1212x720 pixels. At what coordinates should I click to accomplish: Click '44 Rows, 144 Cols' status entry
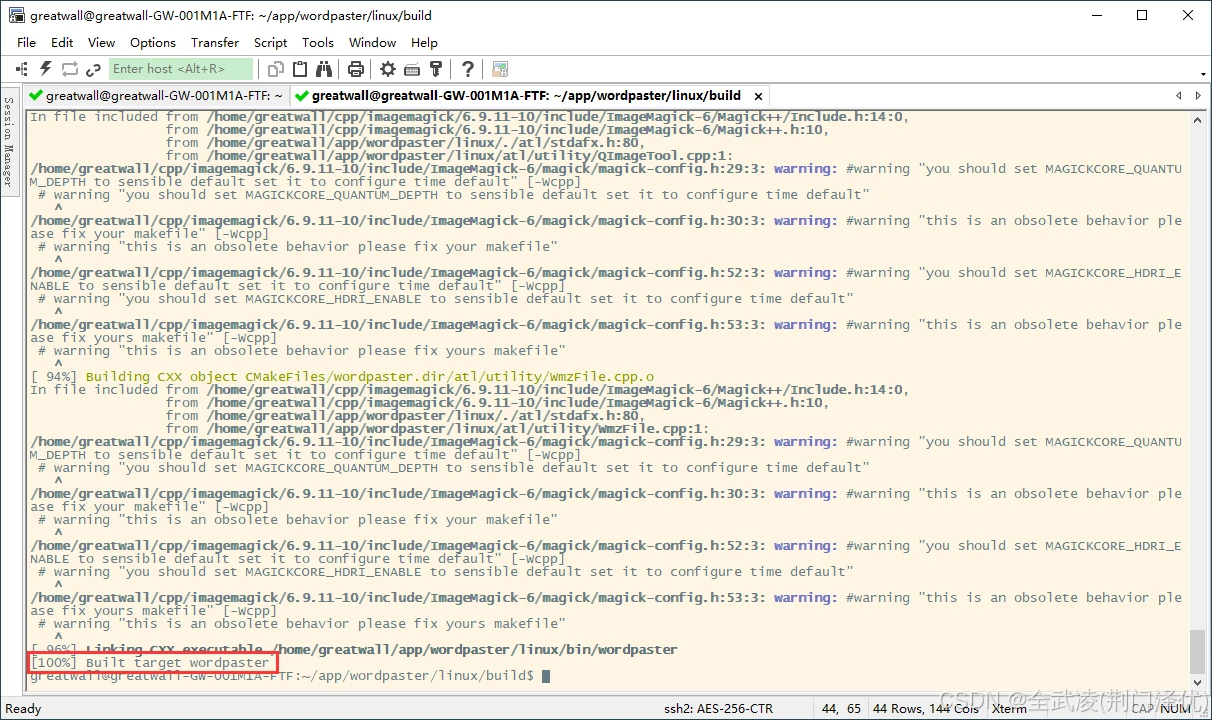926,708
